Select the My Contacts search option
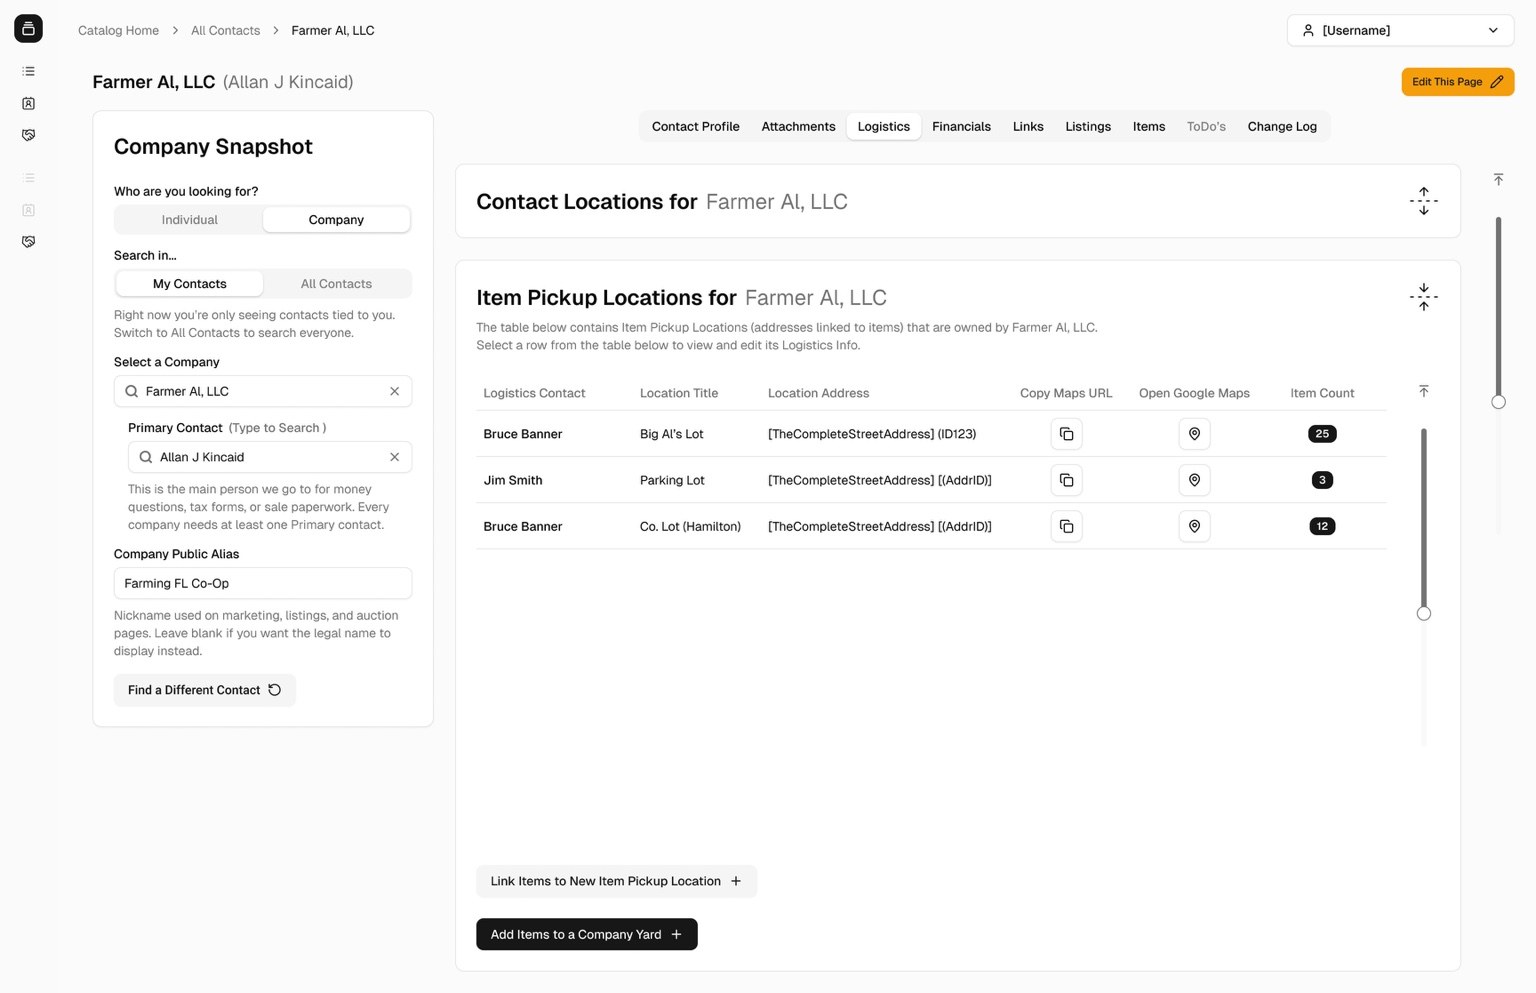This screenshot has width=1536, height=993. (x=189, y=284)
